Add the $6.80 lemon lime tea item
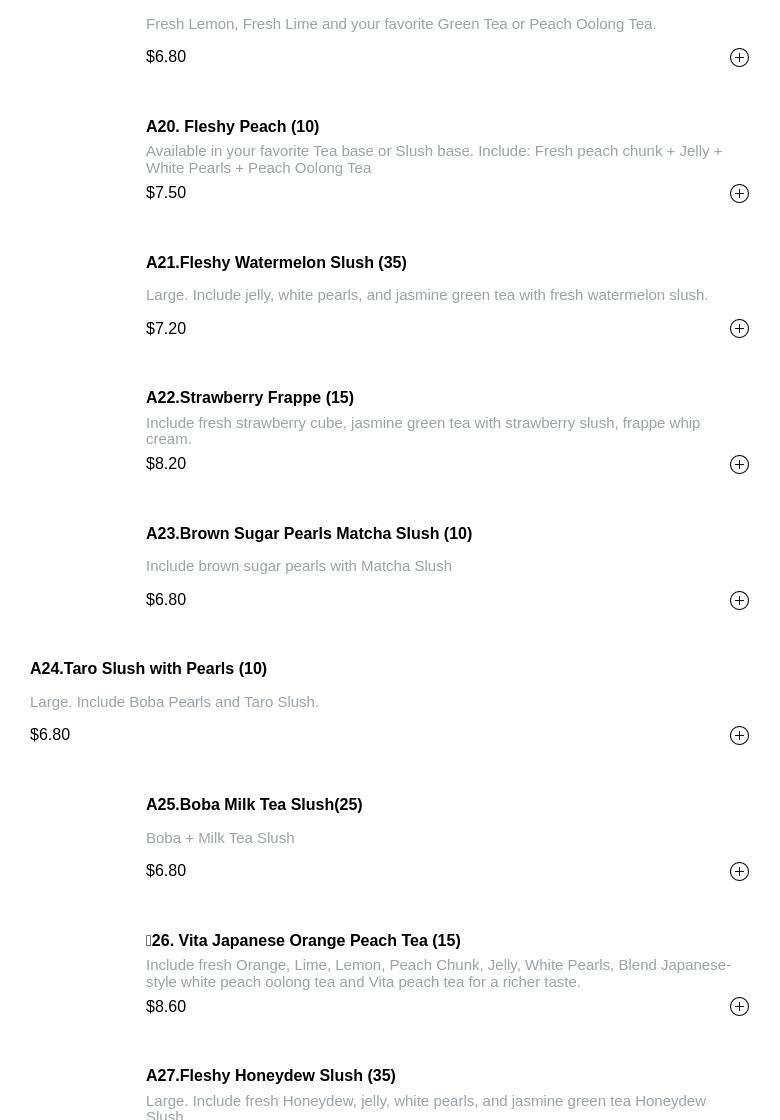This screenshot has height=1120, width=780. click(x=739, y=58)
